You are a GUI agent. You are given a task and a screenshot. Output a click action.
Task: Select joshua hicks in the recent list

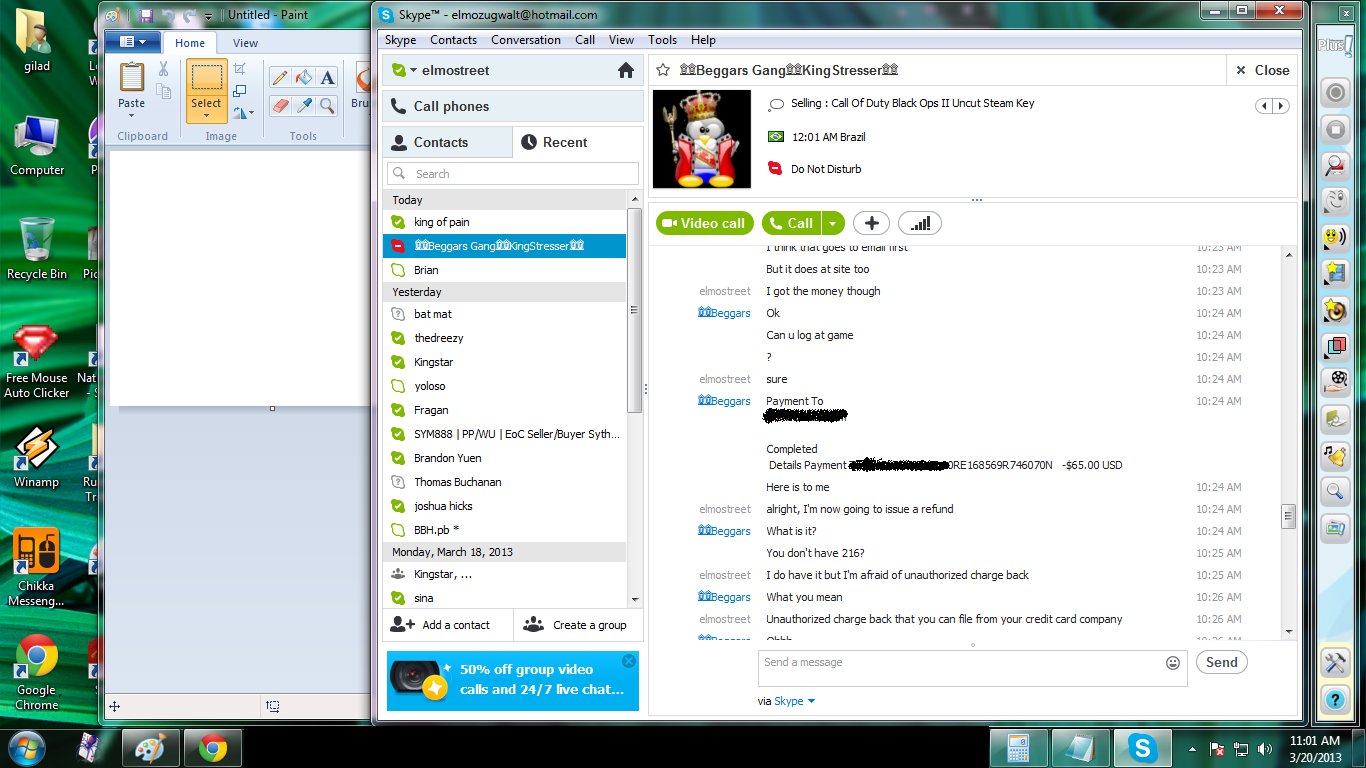pyautogui.click(x=505, y=506)
